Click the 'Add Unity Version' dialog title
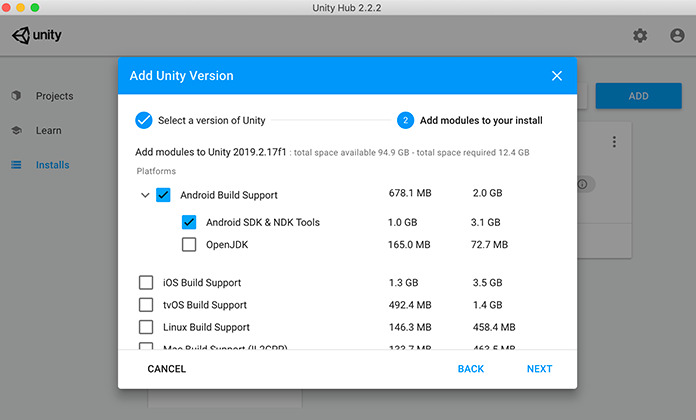The width and height of the screenshot is (696, 420). pyautogui.click(x=182, y=76)
